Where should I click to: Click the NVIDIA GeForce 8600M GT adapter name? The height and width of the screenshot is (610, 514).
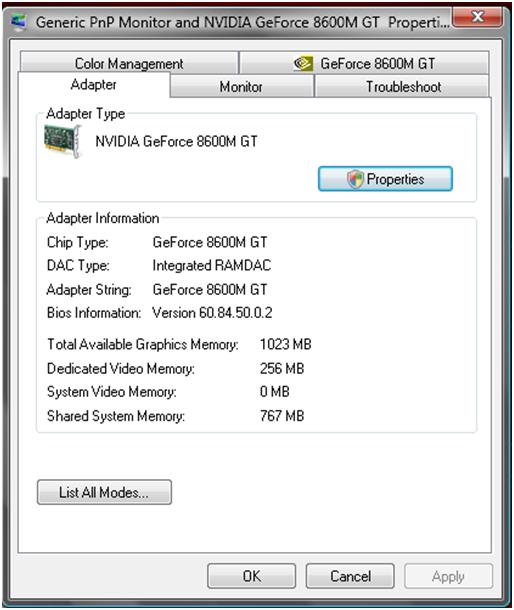[176, 141]
